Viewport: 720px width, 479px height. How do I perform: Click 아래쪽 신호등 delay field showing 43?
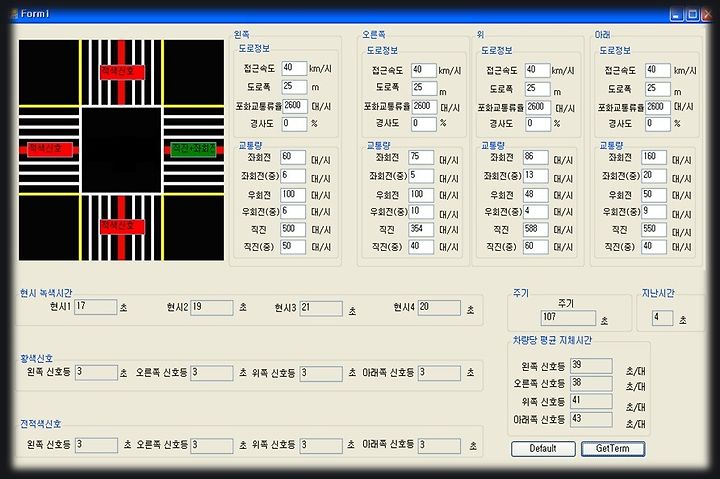click(x=591, y=419)
